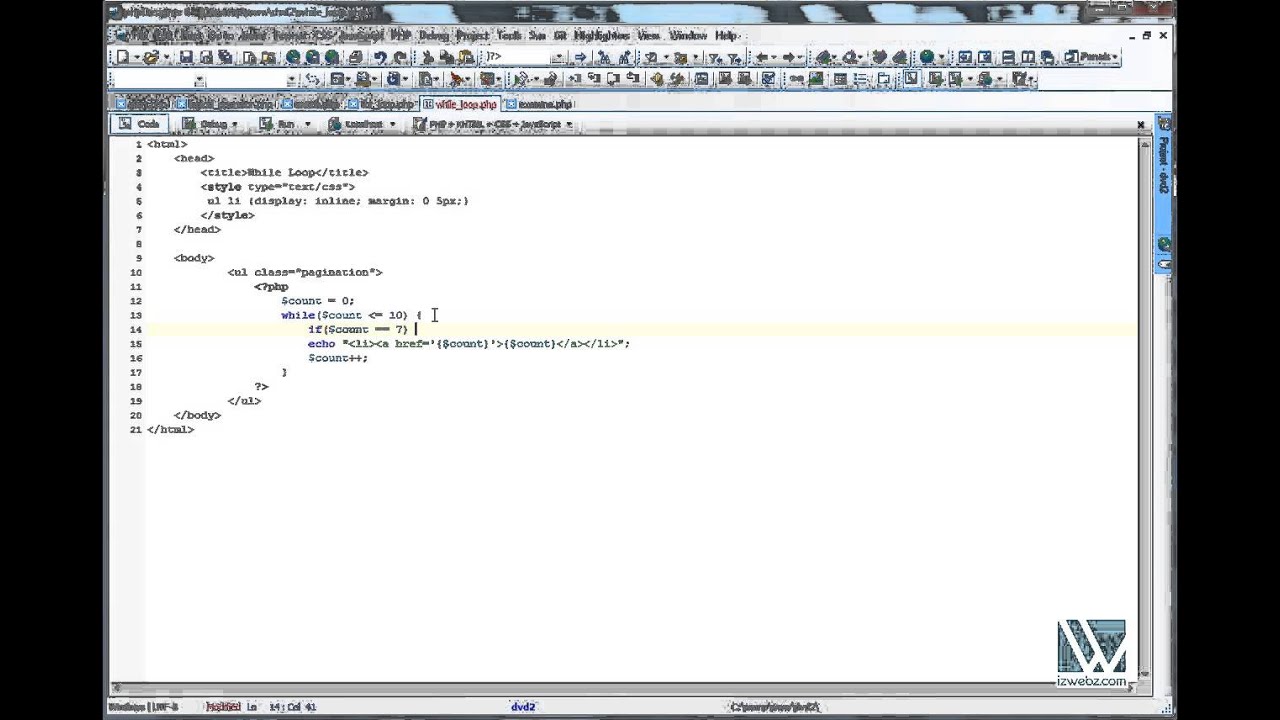1280x720 pixels.
Task: Click the echo statement on line 15
Action: point(469,344)
